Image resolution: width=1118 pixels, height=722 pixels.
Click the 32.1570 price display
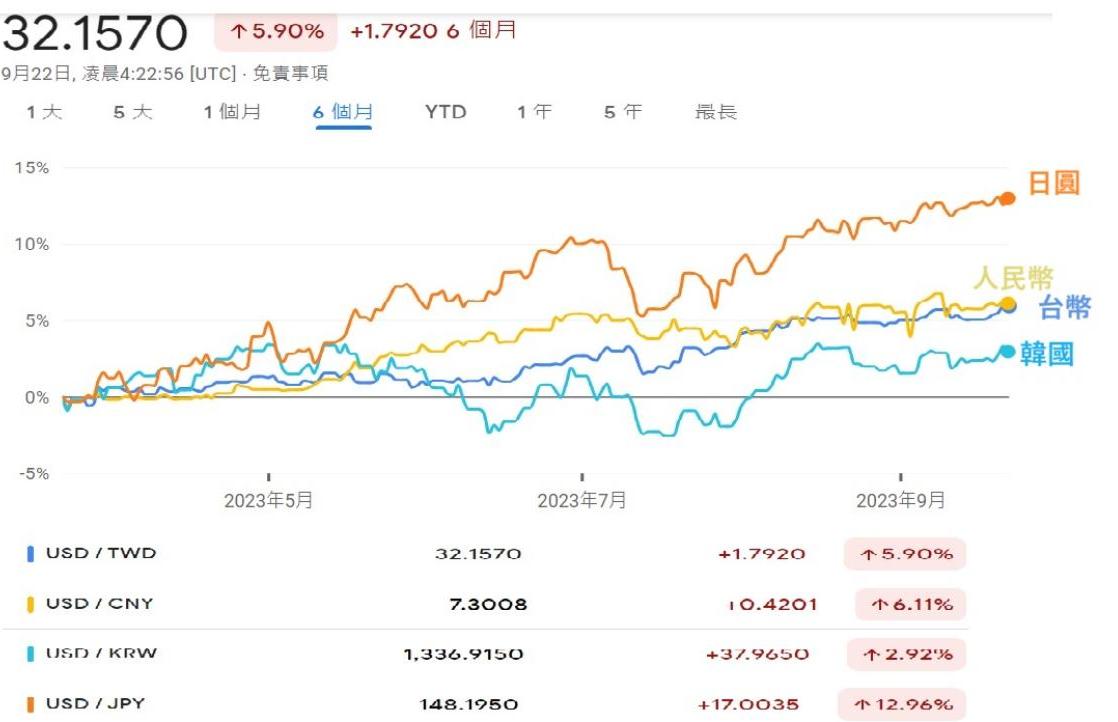coord(92,30)
